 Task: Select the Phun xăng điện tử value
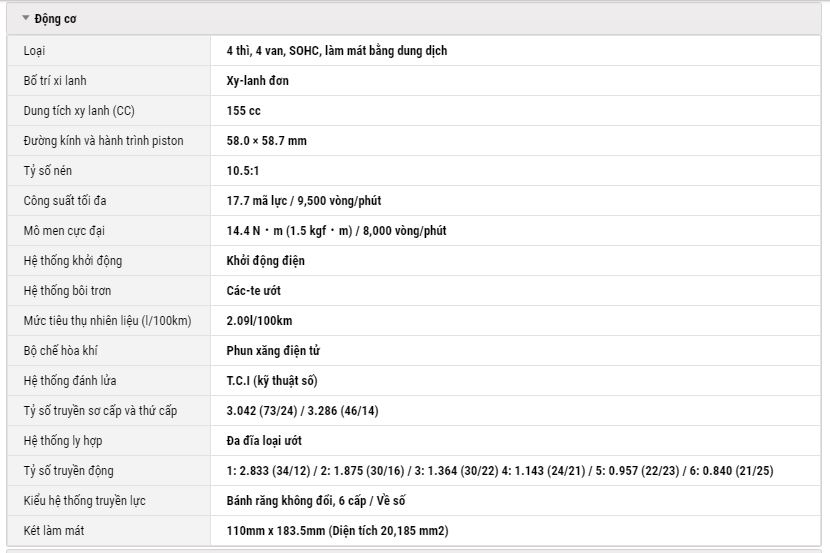273,351
